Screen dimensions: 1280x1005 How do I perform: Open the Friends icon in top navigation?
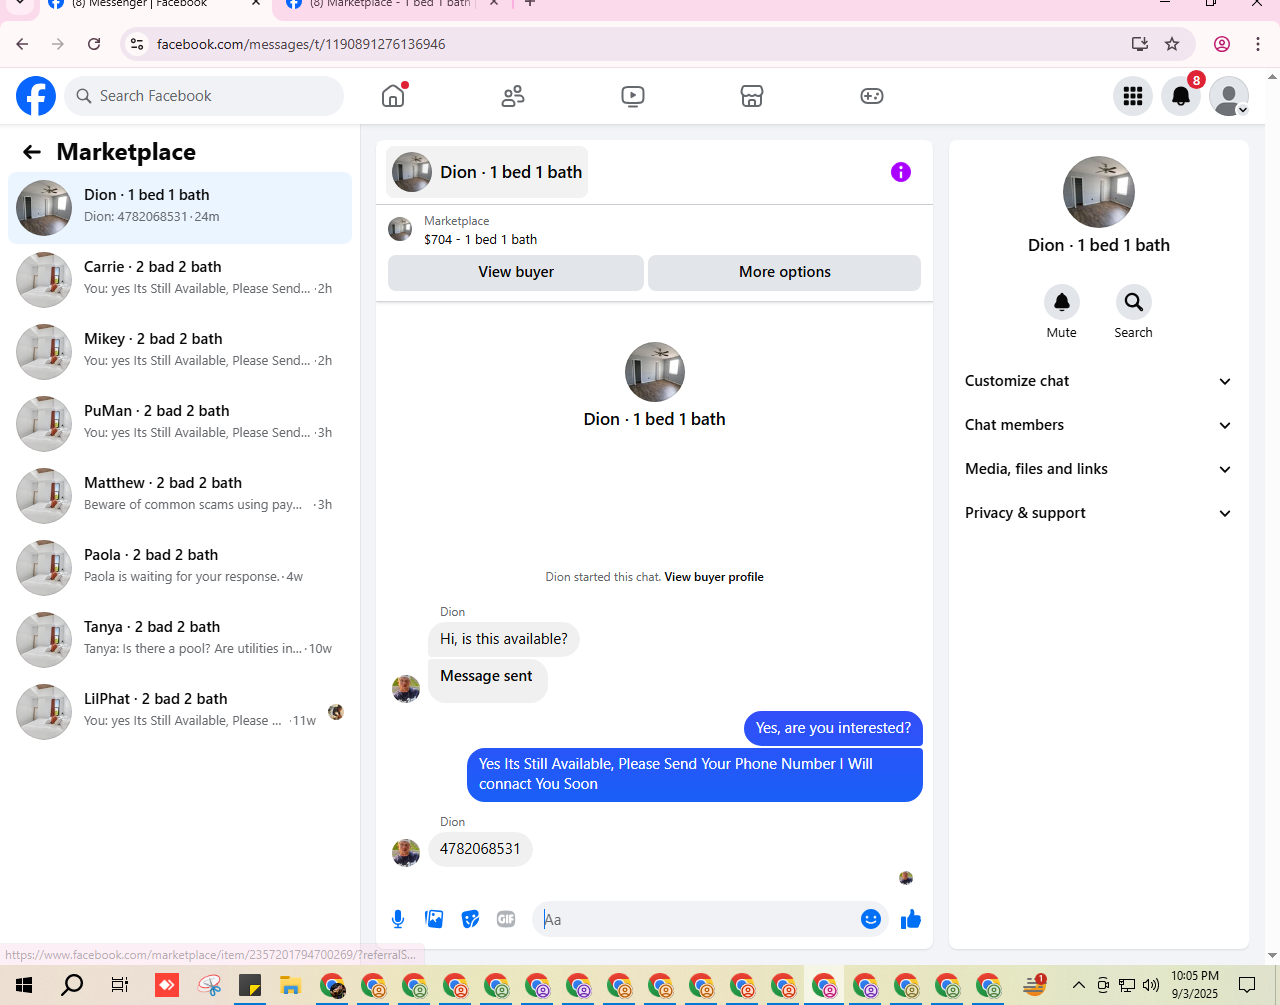tap(513, 96)
